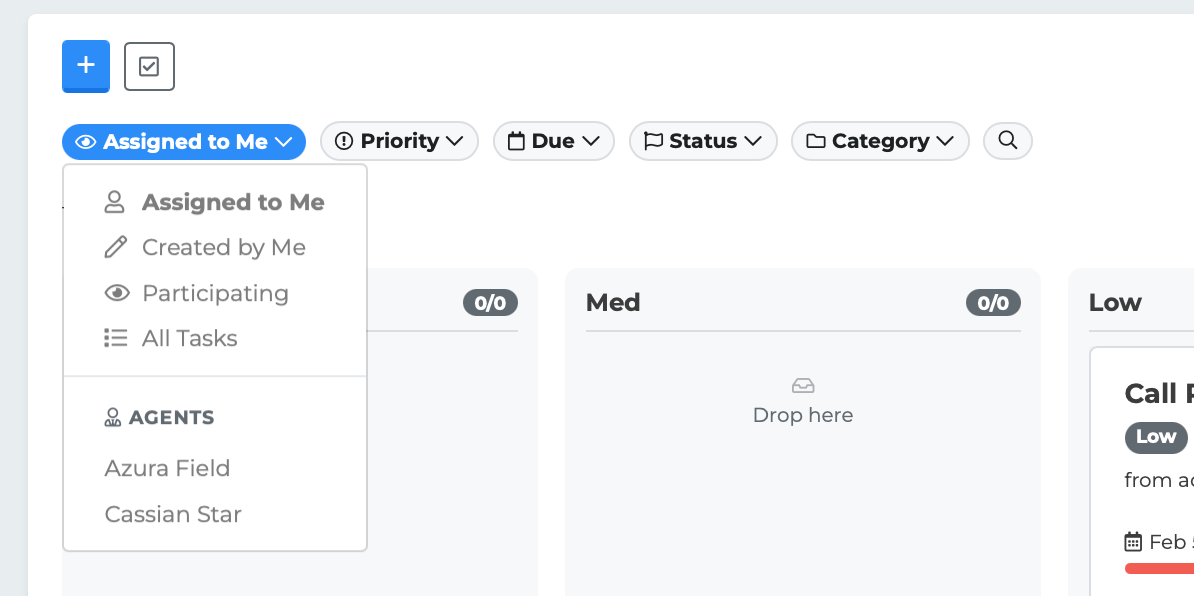Image resolution: width=1194 pixels, height=596 pixels.
Task: Open the search magnifier icon
Action: pyautogui.click(x=1008, y=141)
